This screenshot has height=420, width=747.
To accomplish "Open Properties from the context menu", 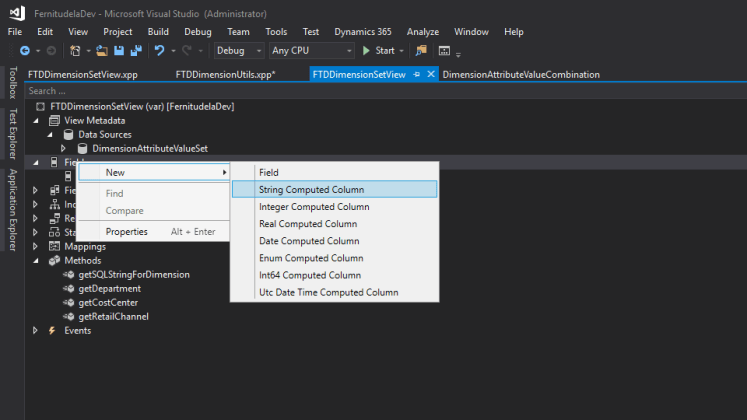I will [154, 232].
